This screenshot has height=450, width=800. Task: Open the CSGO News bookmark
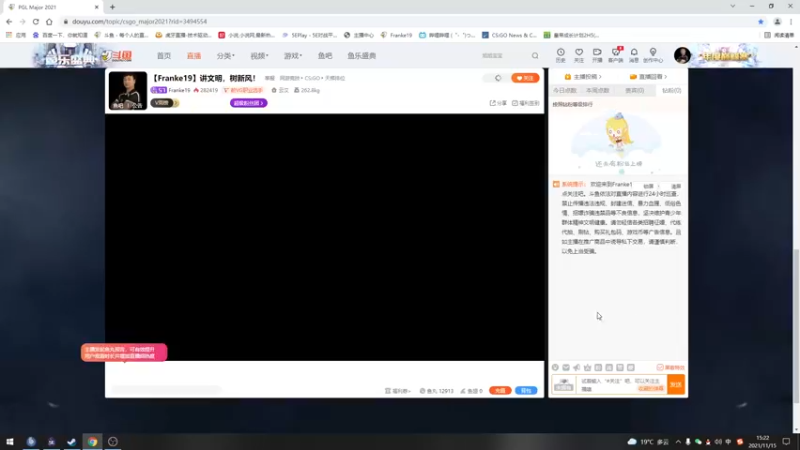[x=509, y=35]
